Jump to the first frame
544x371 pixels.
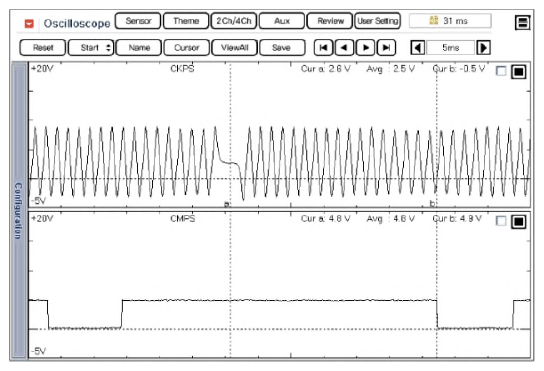coord(323,48)
